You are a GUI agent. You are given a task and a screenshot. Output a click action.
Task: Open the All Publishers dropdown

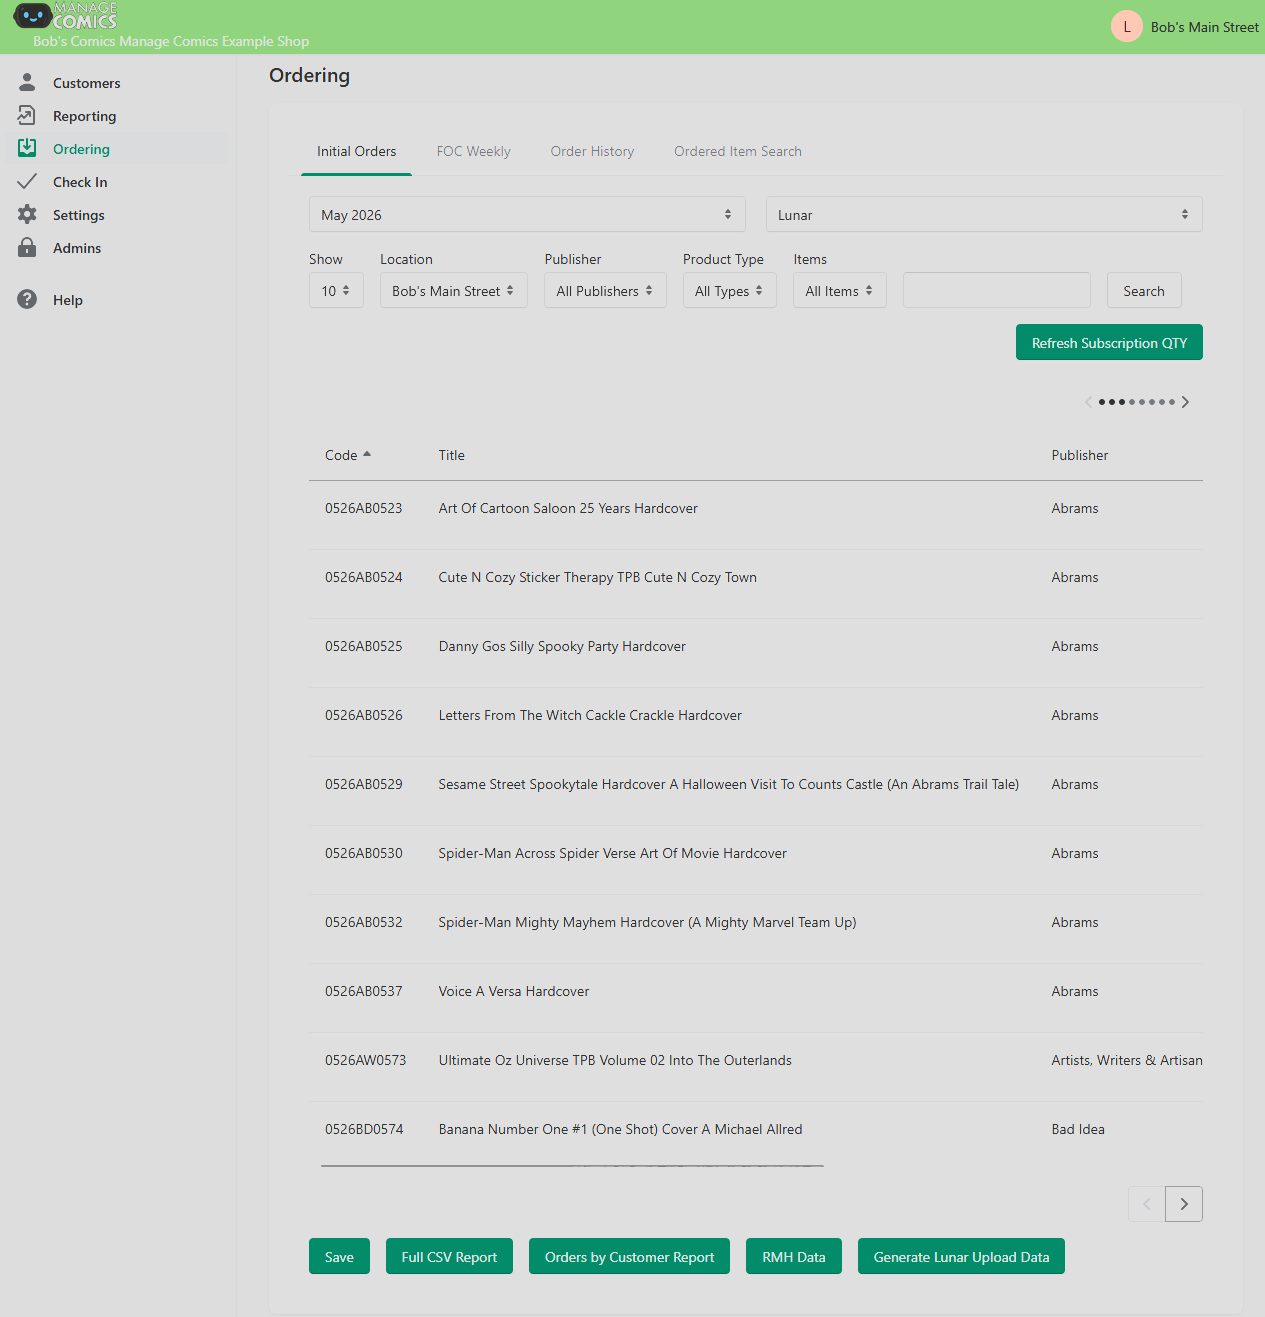click(x=605, y=290)
